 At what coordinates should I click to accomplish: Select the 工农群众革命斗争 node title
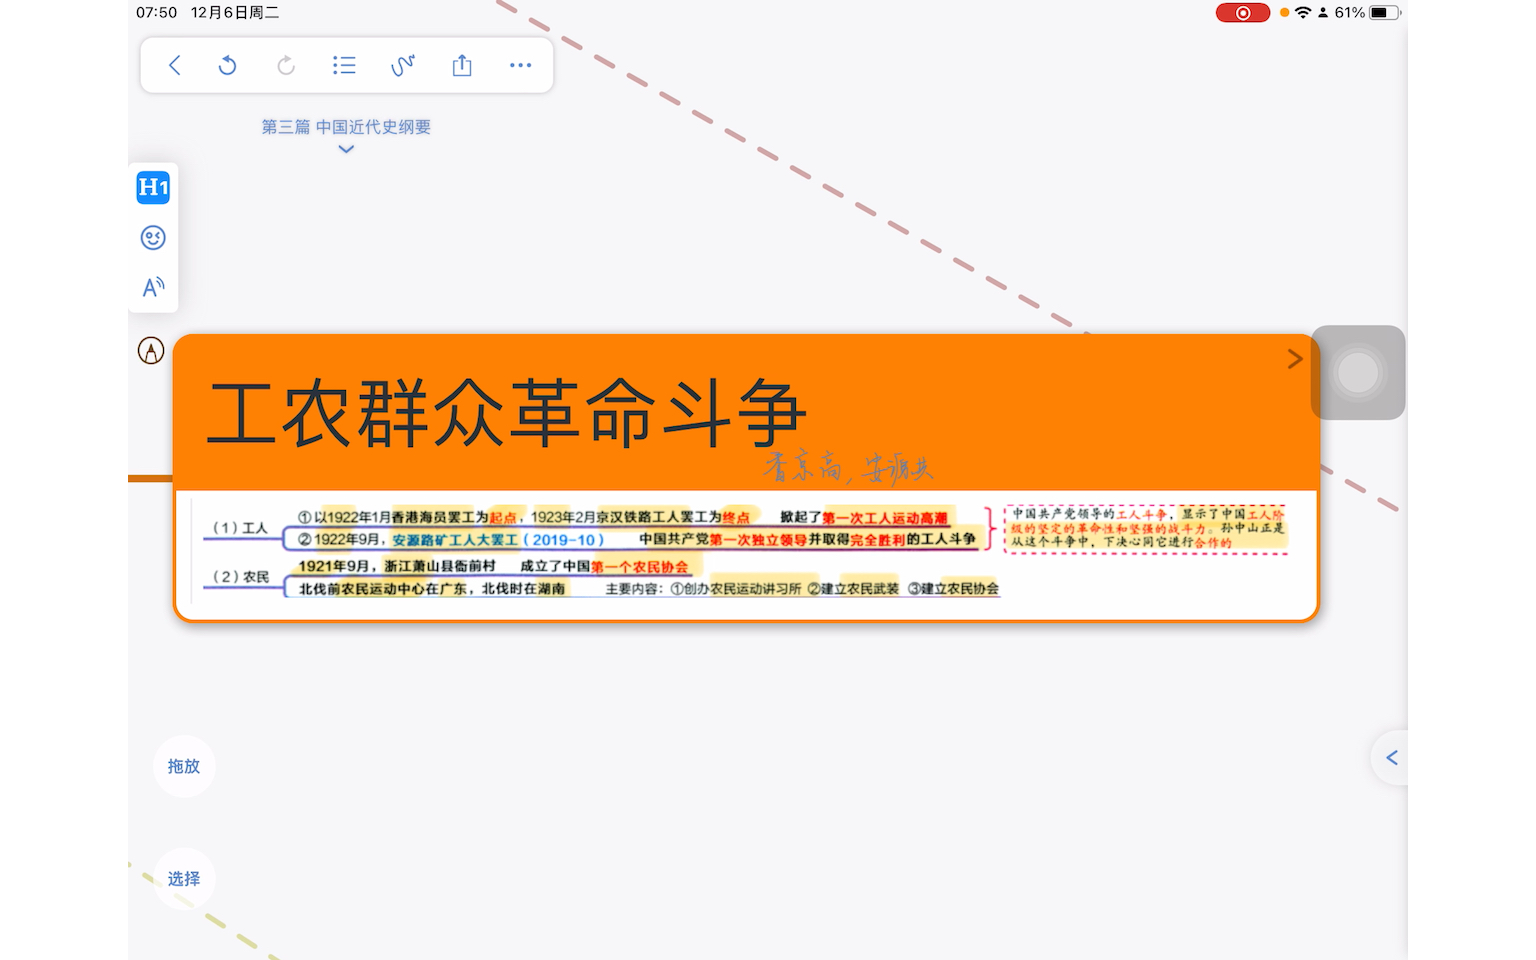click(507, 413)
